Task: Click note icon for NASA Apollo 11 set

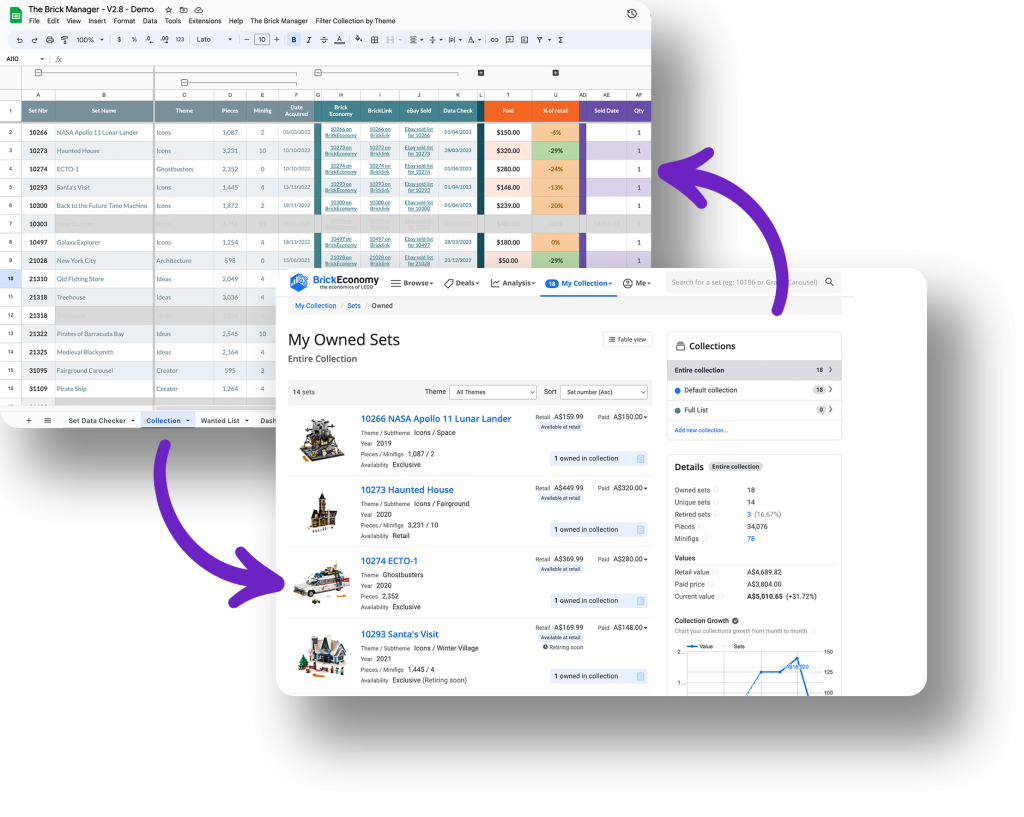Action: point(641,458)
